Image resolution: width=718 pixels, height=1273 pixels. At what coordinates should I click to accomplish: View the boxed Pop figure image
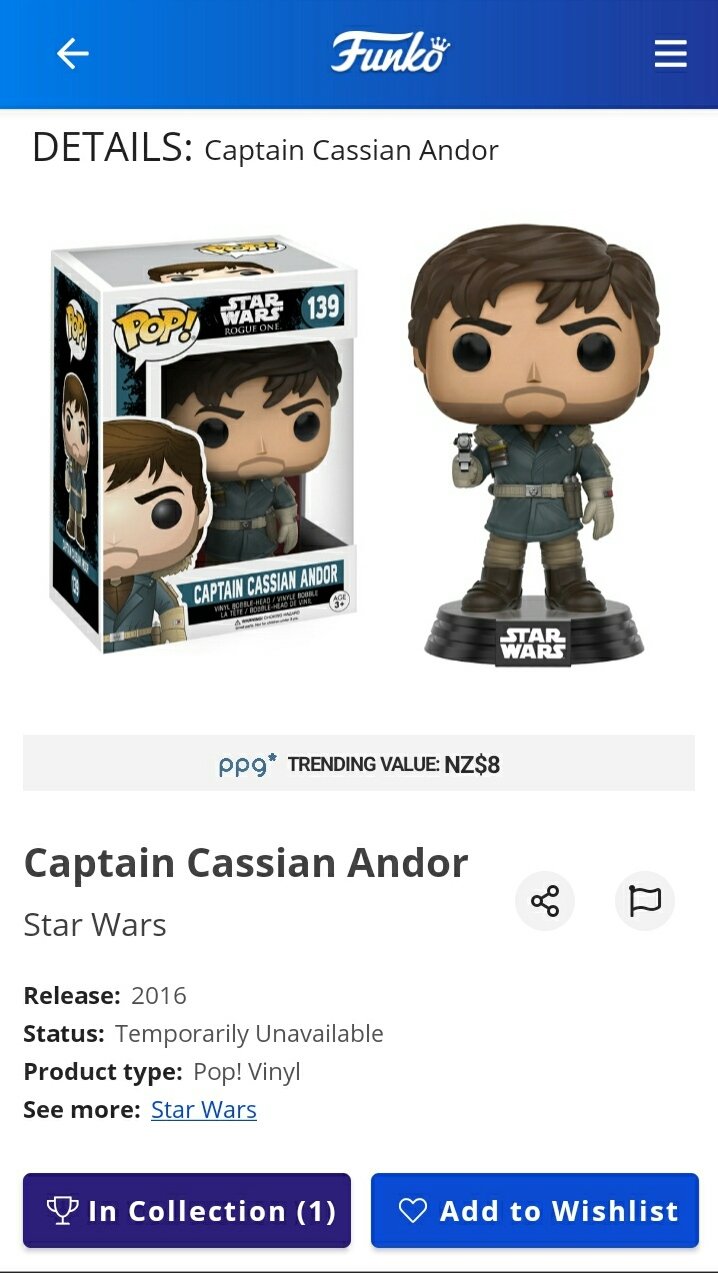[x=203, y=445]
